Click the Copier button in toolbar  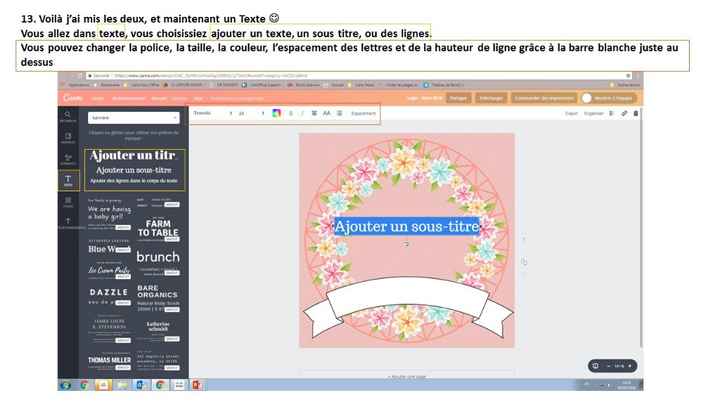tap(571, 113)
